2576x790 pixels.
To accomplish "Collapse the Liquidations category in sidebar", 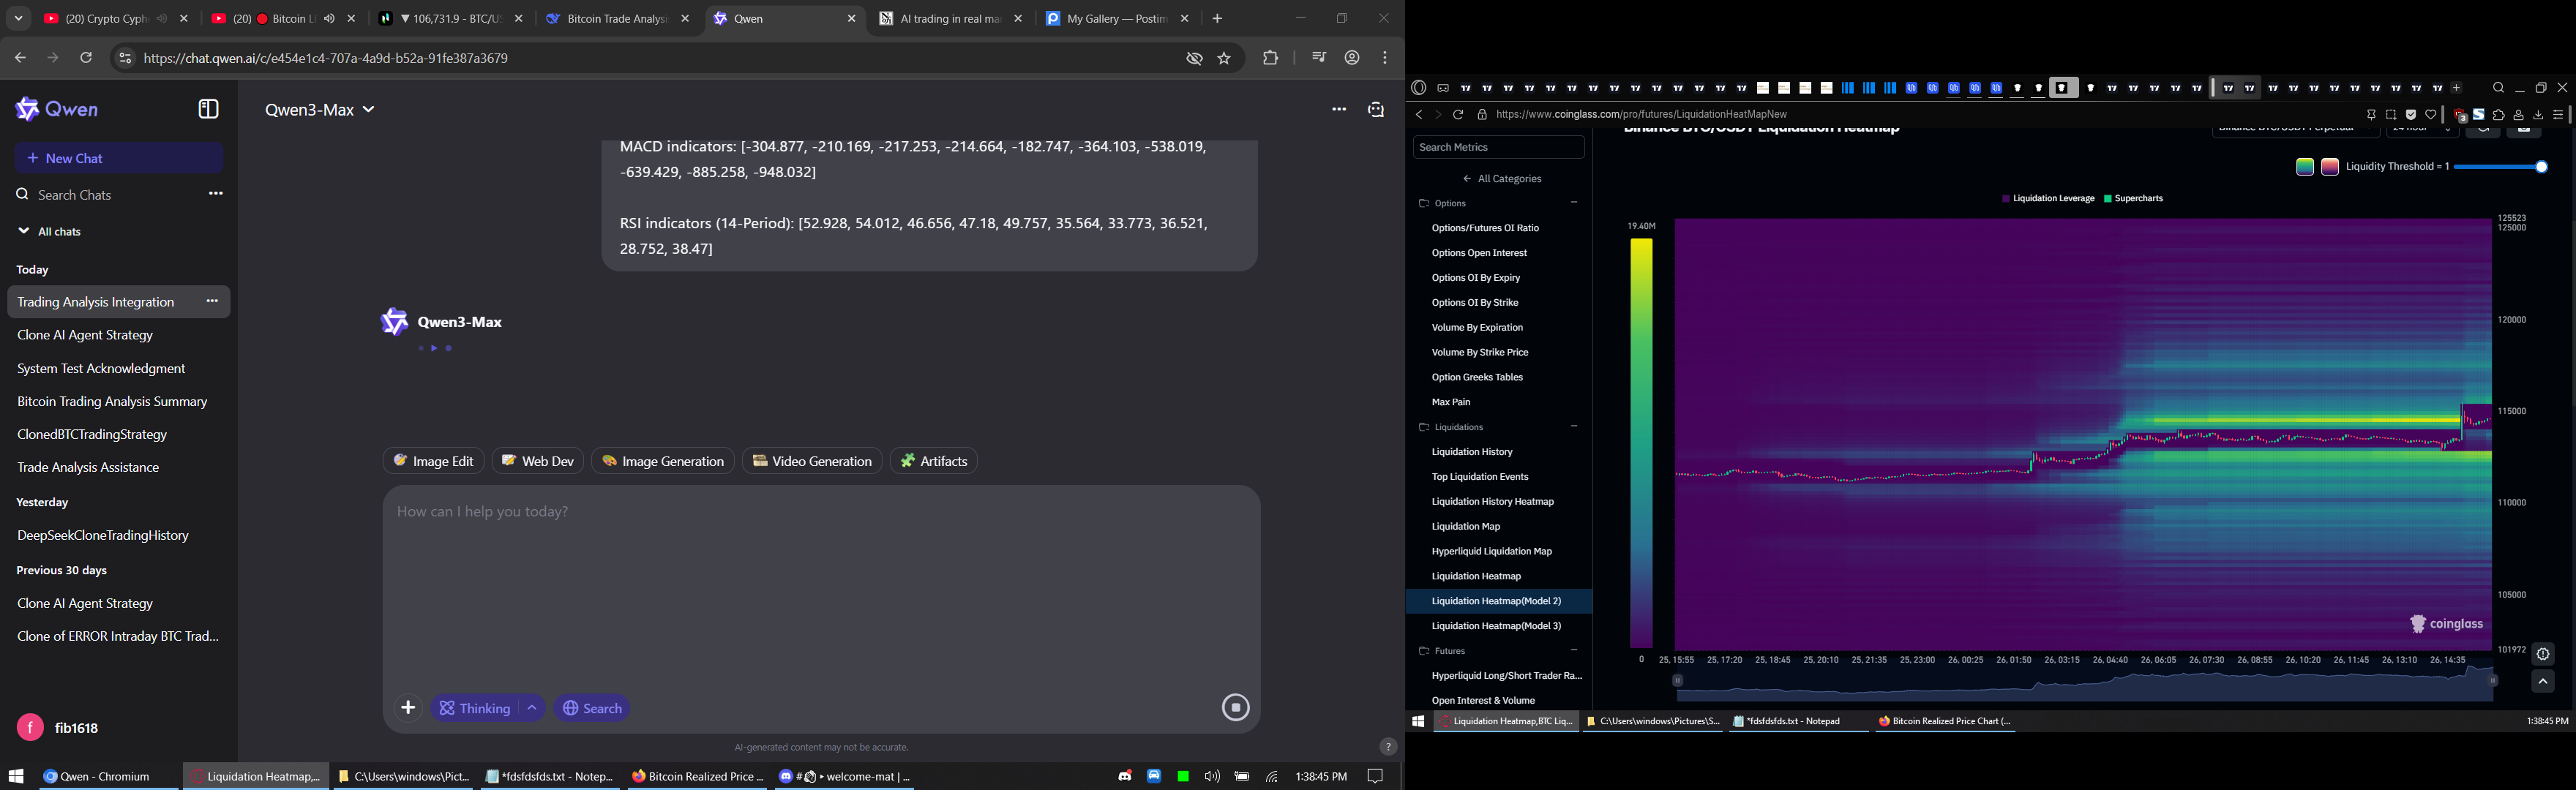I will 1574,427.
